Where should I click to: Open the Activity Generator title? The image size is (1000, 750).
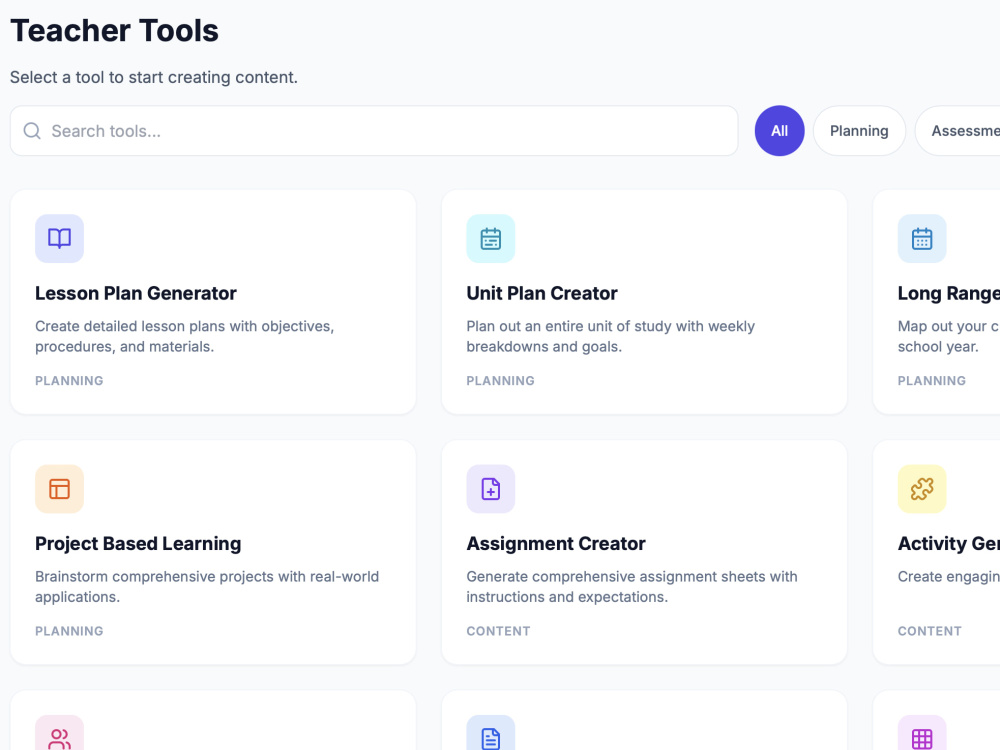pos(948,544)
